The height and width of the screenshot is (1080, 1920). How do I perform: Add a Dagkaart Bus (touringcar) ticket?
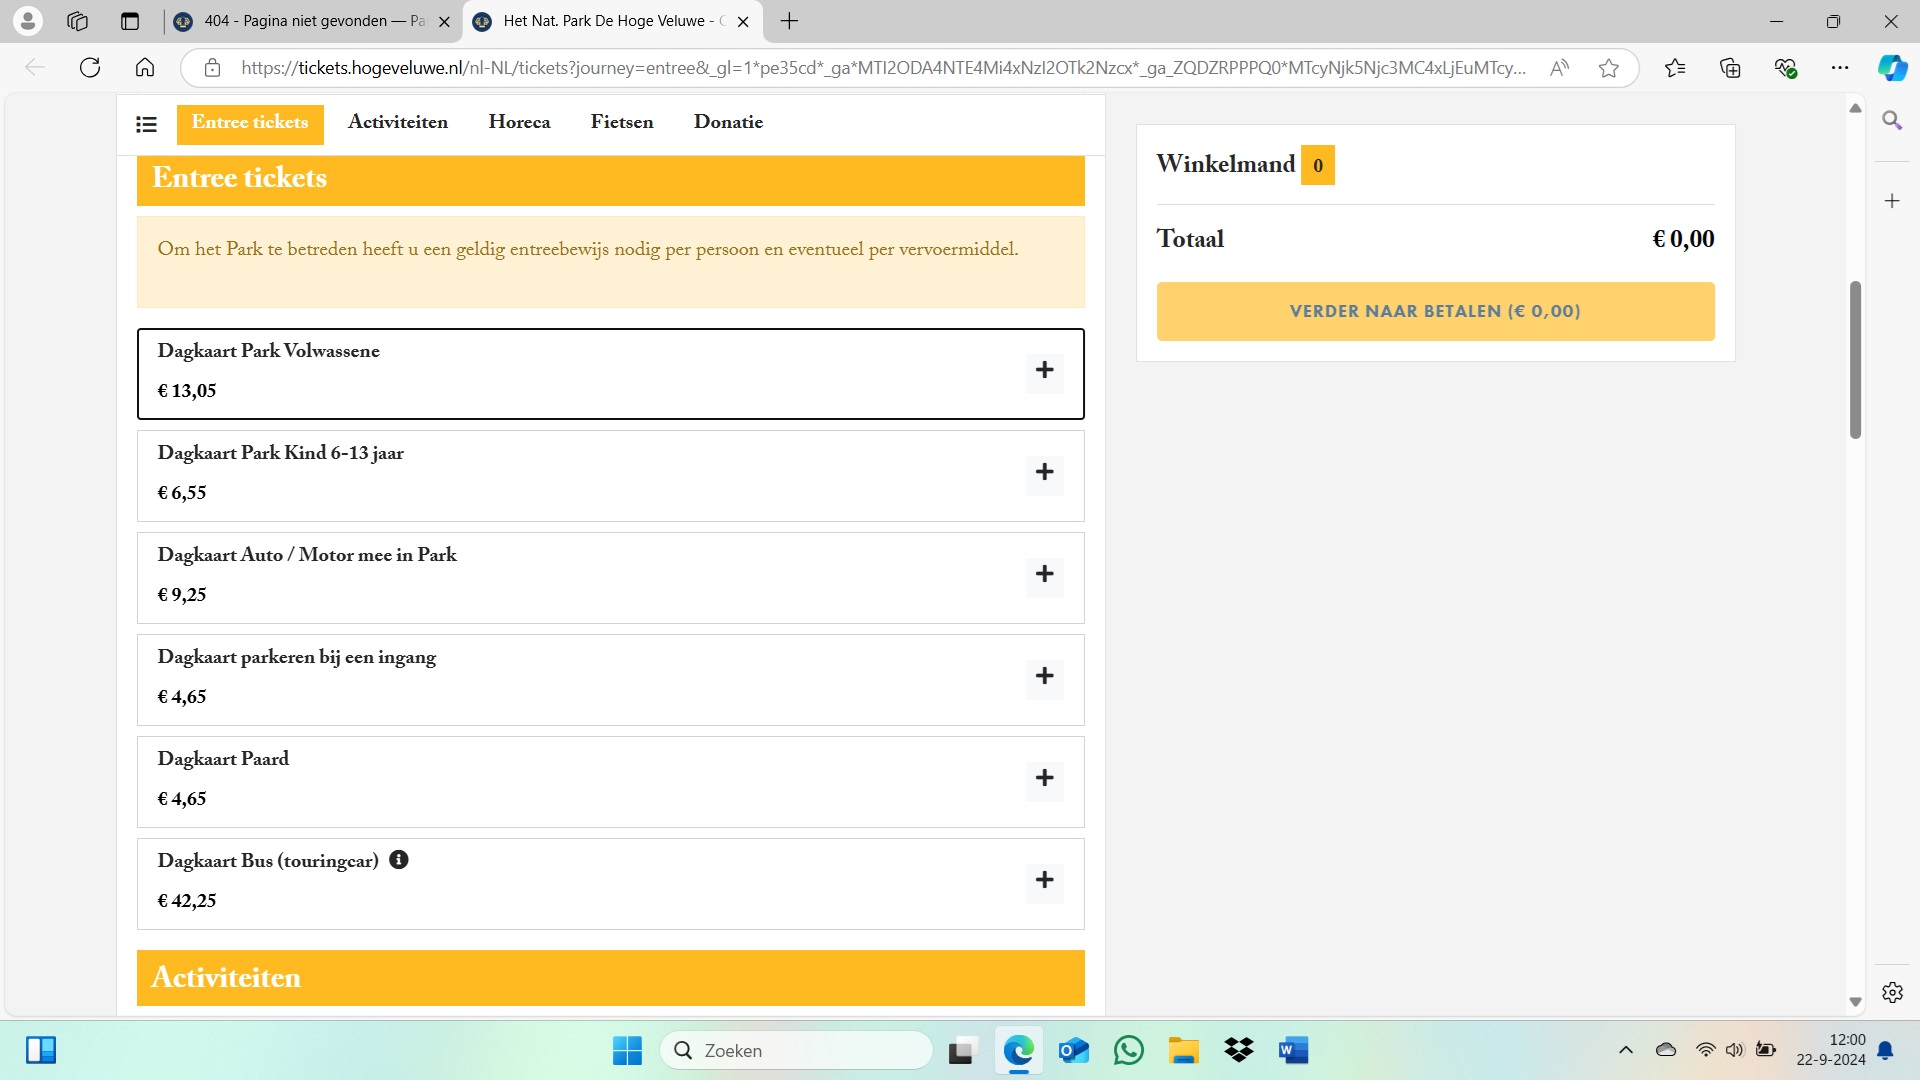(x=1044, y=881)
